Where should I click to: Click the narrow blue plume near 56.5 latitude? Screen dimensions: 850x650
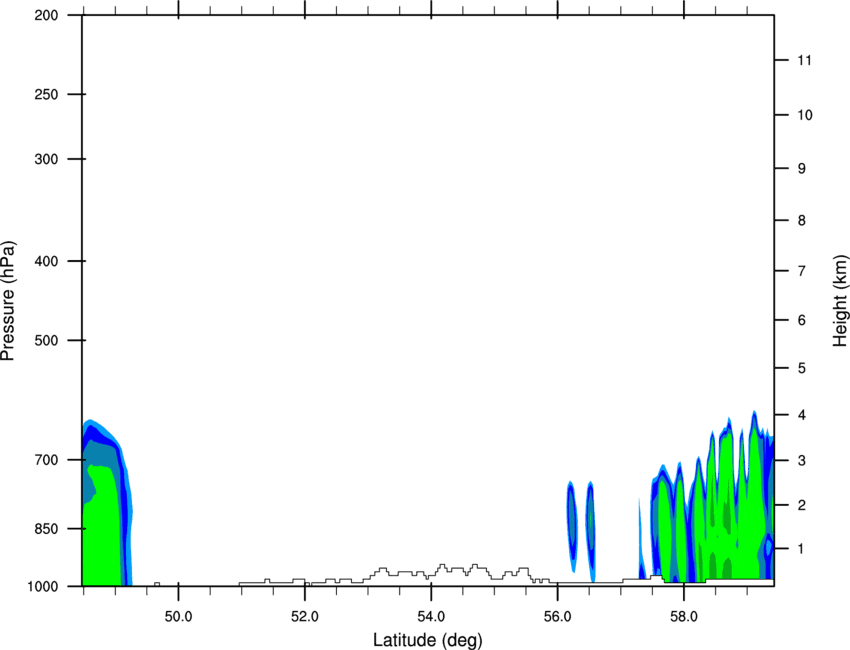[x=590, y=531]
